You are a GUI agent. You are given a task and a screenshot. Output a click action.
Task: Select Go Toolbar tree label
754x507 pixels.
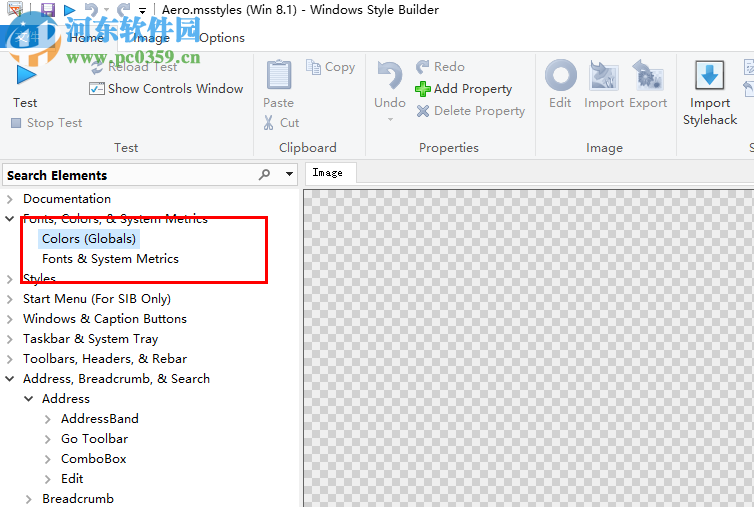[94, 439]
